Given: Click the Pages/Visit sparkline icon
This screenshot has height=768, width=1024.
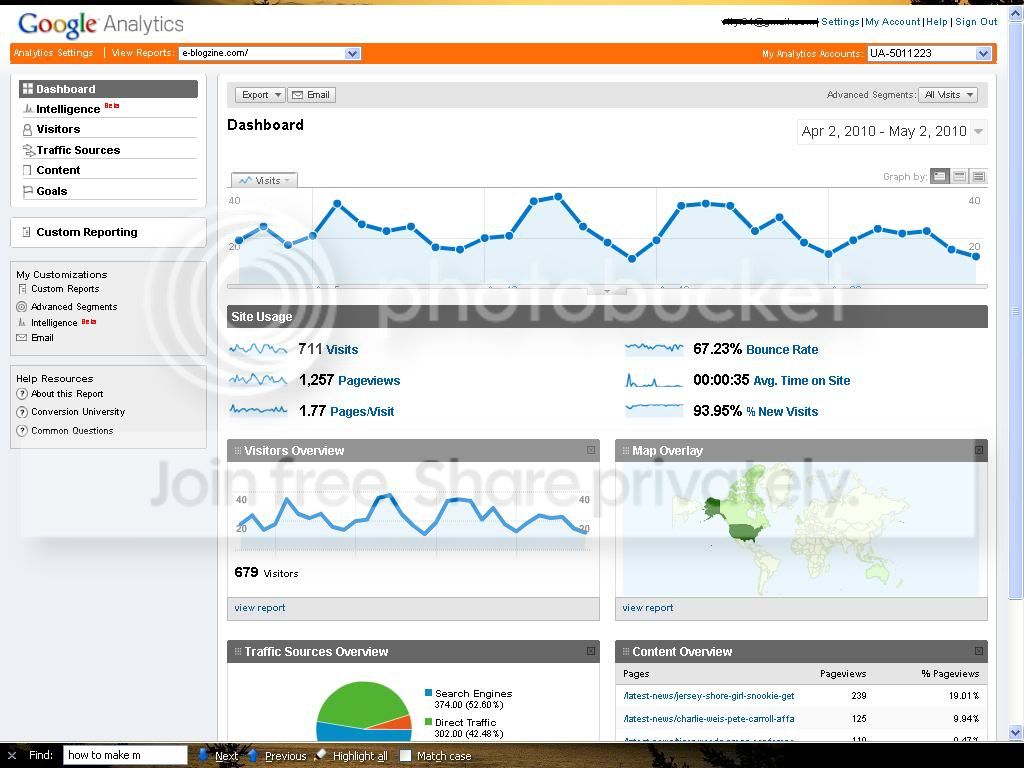Looking at the screenshot, I should tap(258, 410).
